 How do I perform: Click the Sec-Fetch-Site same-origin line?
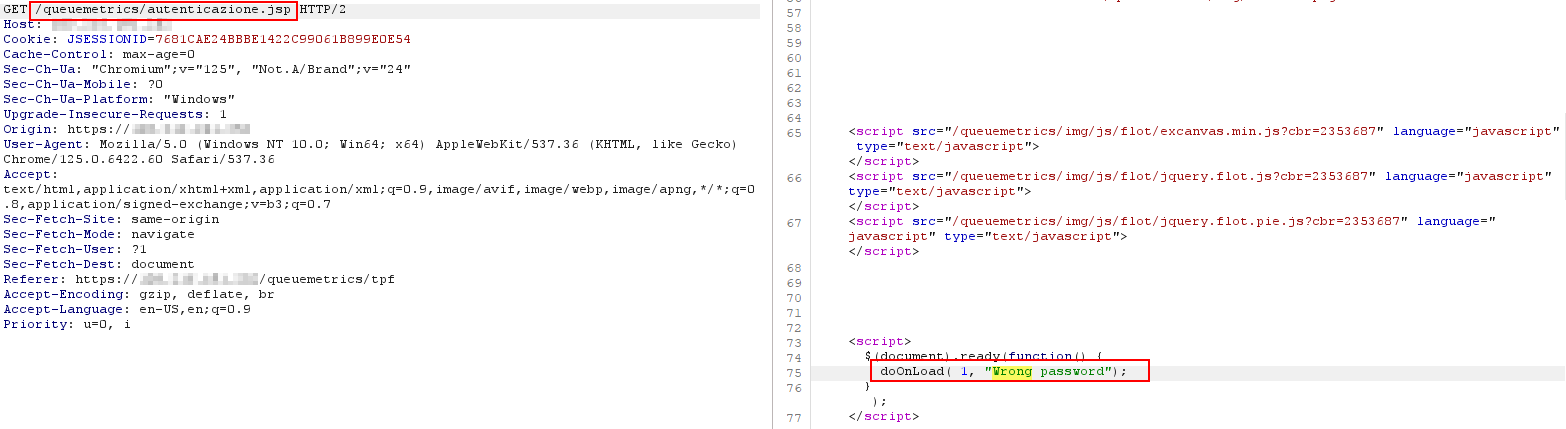99,219
